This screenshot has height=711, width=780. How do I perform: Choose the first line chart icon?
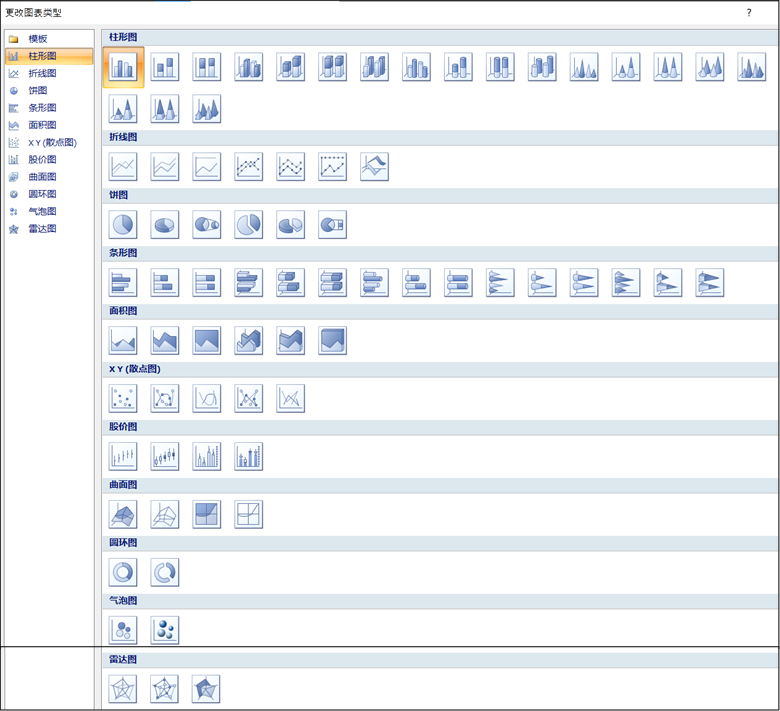tap(123, 167)
